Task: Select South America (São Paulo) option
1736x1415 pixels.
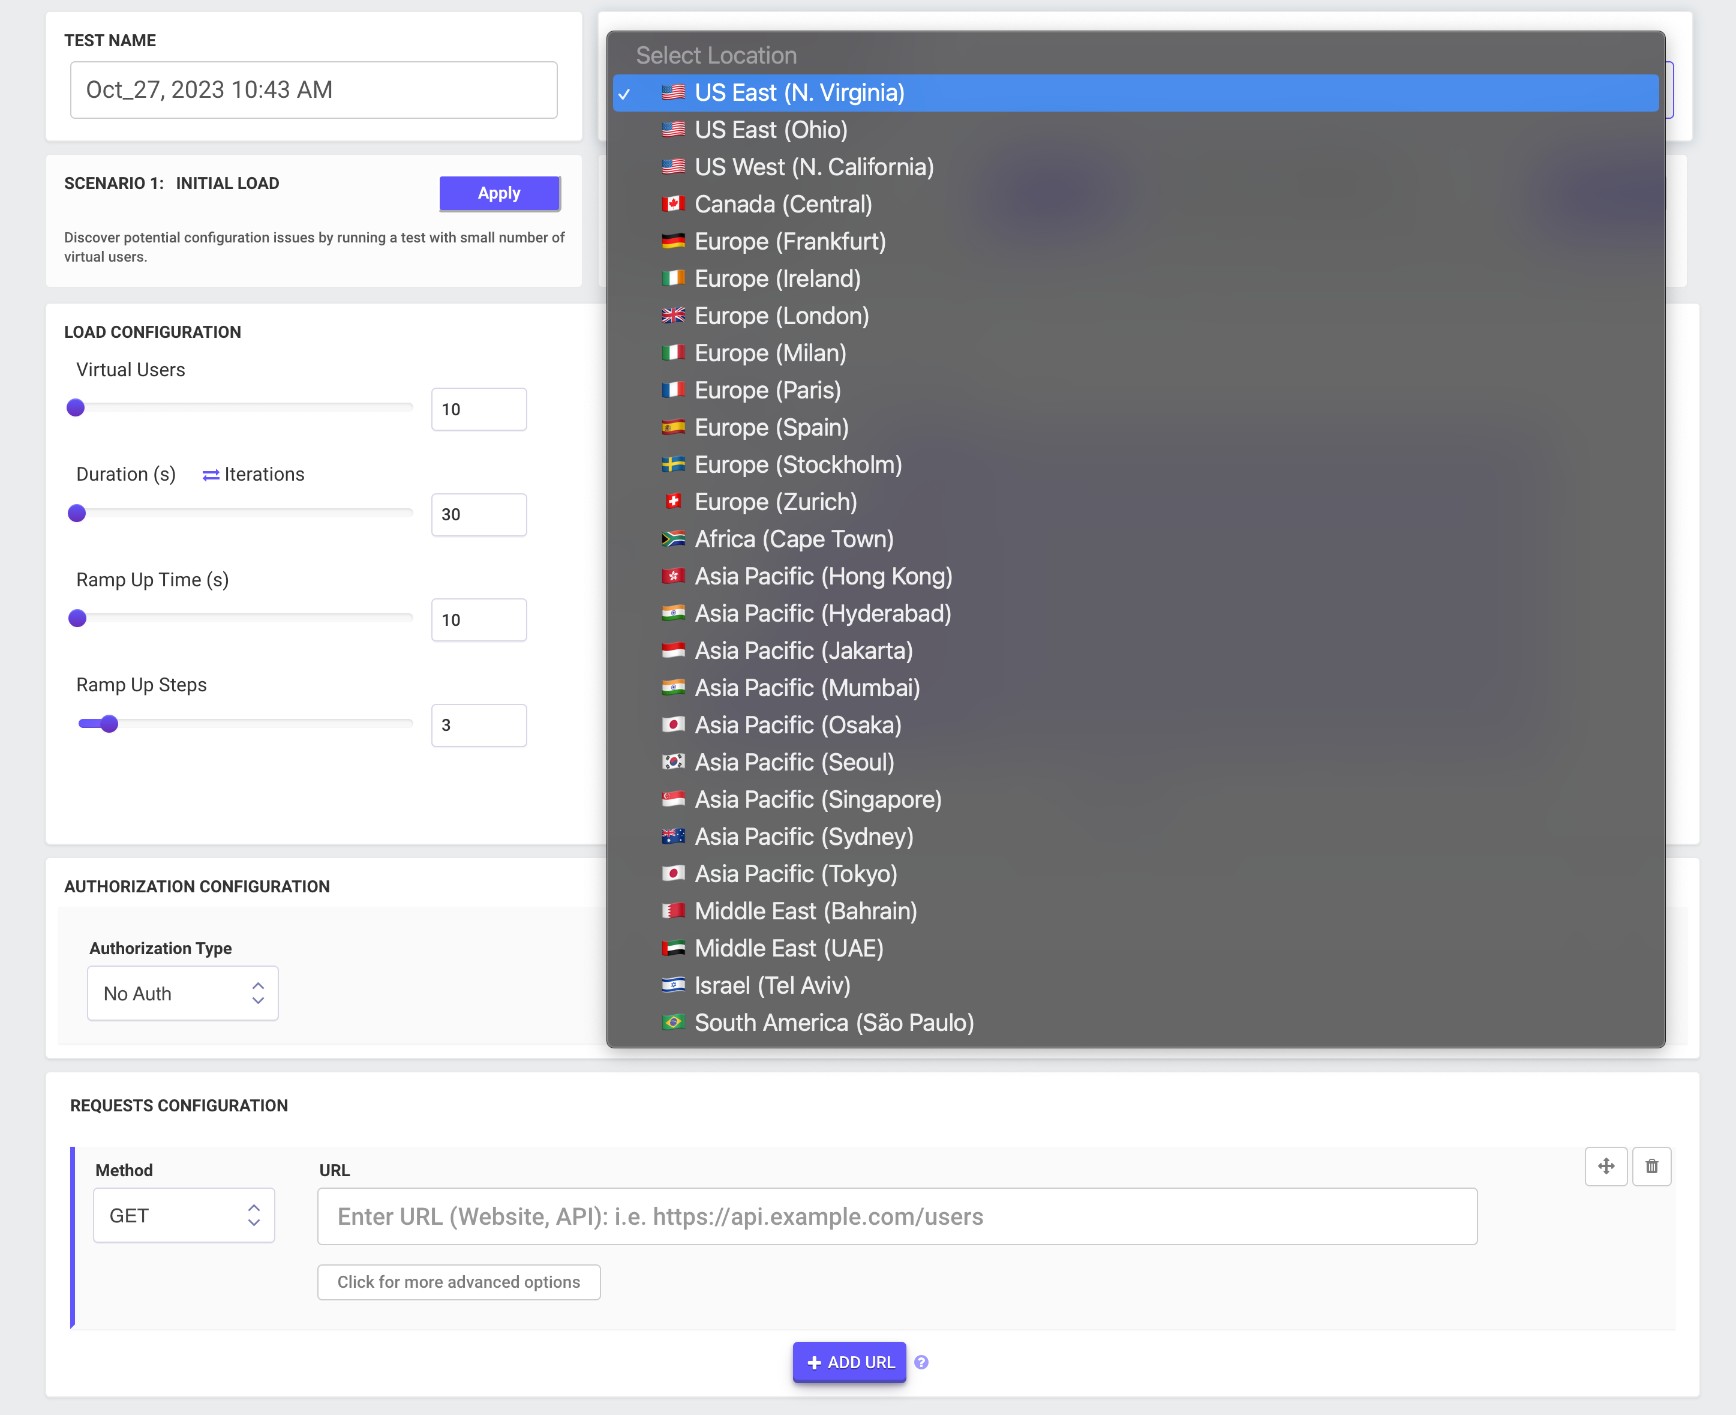Action: point(1135,1023)
